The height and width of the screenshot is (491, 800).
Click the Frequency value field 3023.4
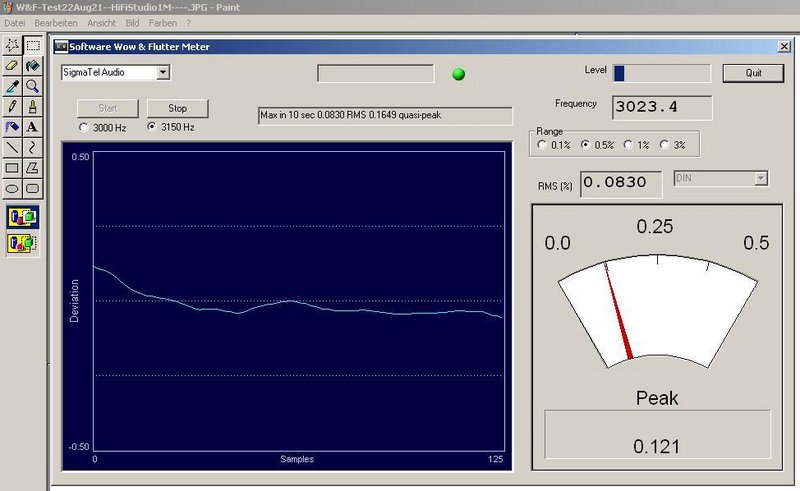tap(662, 107)
